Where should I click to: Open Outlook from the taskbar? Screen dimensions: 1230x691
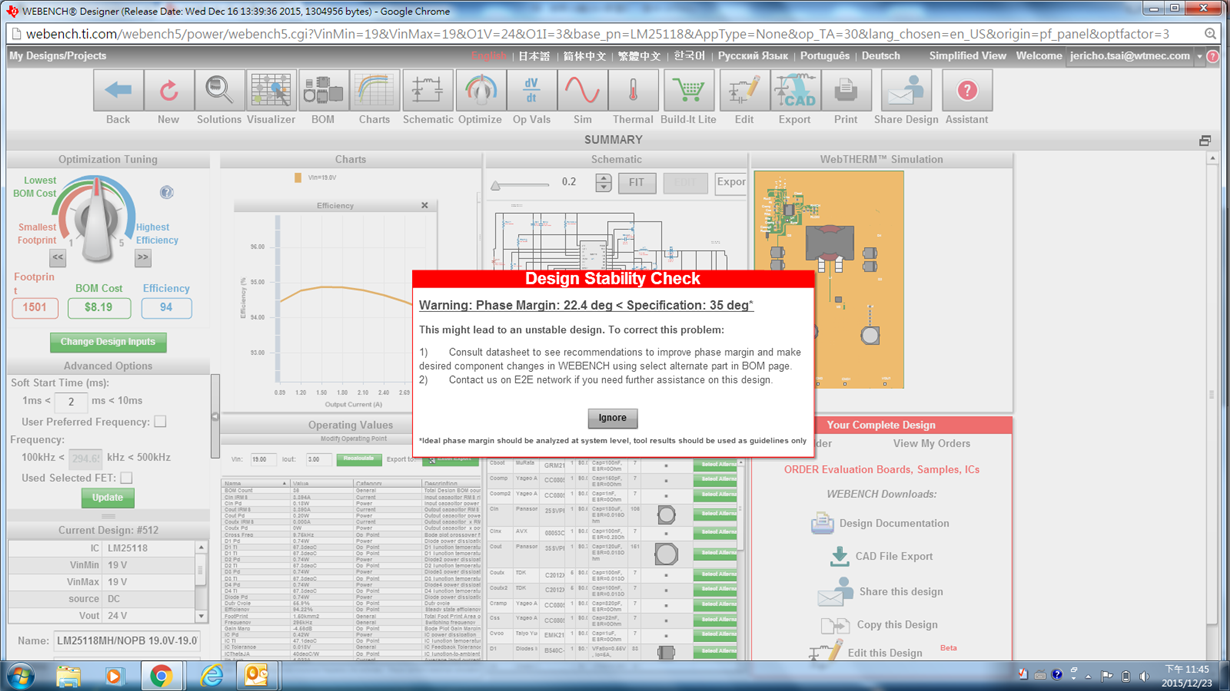pyautogui.click(x=257, y=676)
